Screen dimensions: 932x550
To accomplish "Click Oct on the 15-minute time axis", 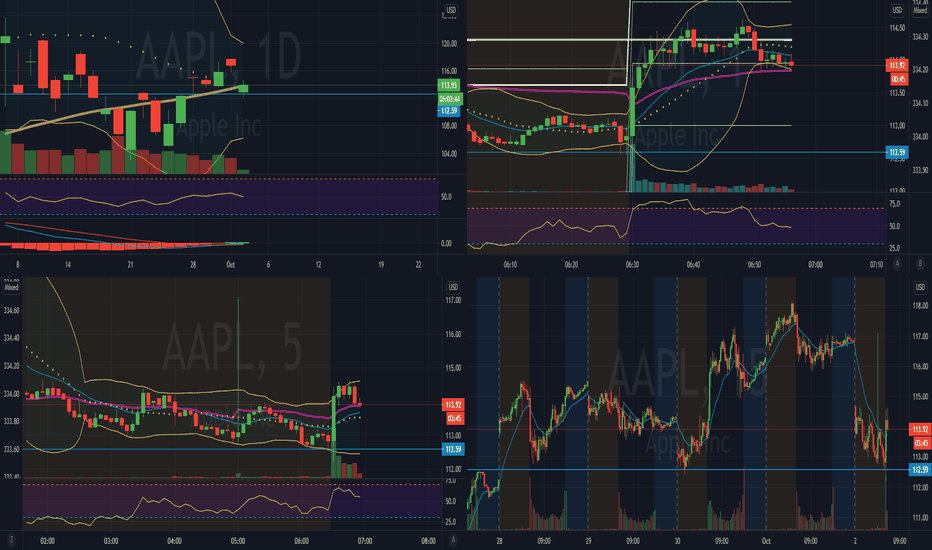I will [x=766, y=541].
